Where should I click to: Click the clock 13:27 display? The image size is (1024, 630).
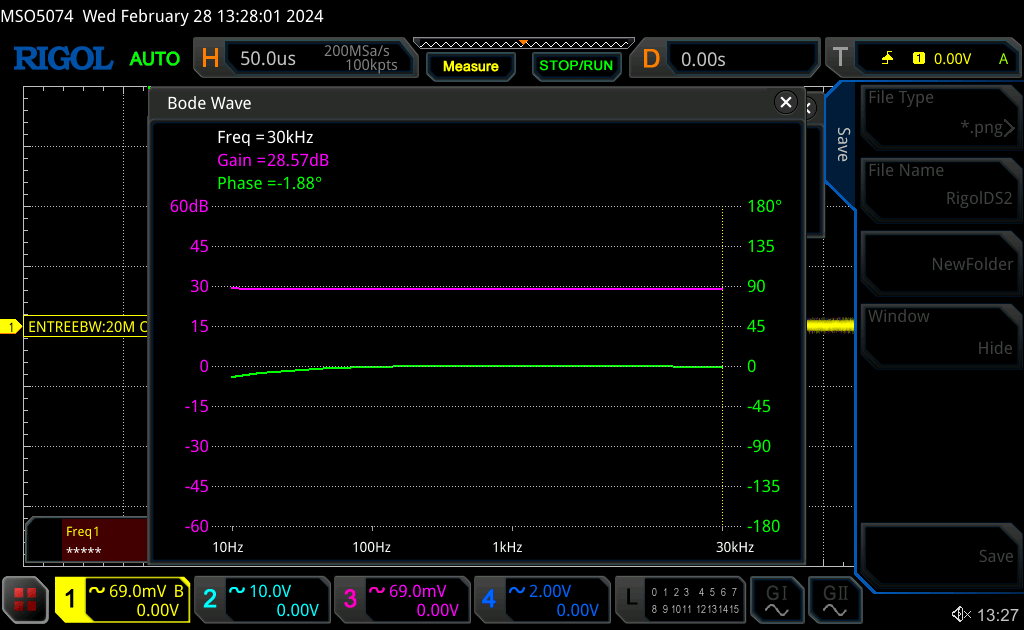998,615
